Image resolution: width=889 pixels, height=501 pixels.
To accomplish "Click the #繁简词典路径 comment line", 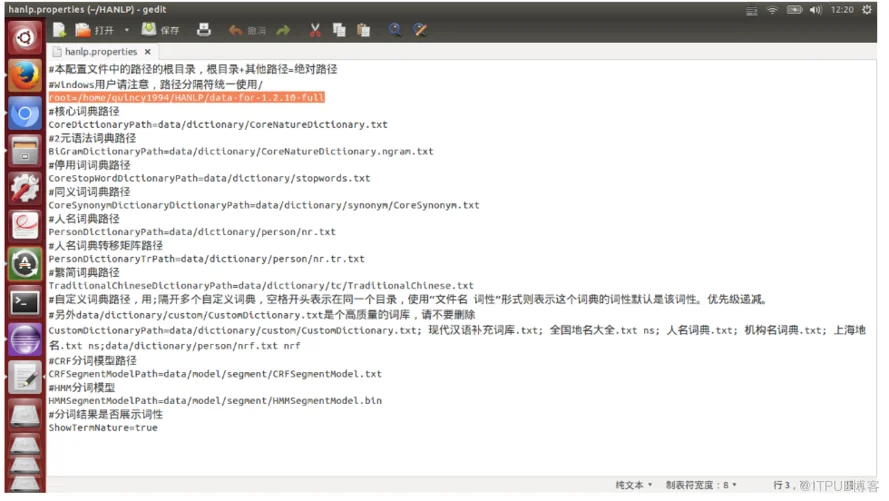I will pyautogui.click(x=84, y=272).
